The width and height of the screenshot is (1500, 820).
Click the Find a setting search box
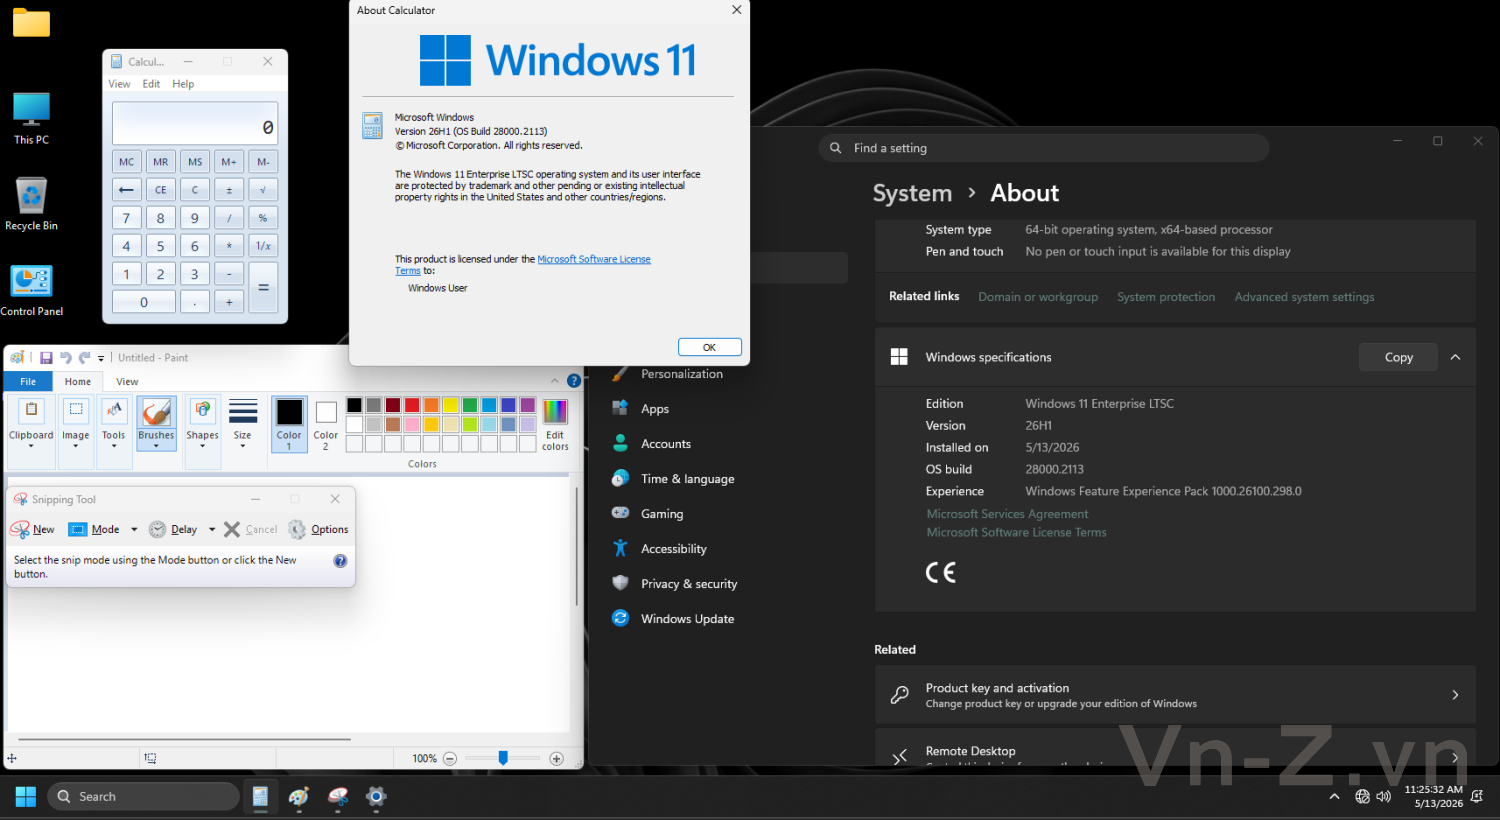[1044, 148]
